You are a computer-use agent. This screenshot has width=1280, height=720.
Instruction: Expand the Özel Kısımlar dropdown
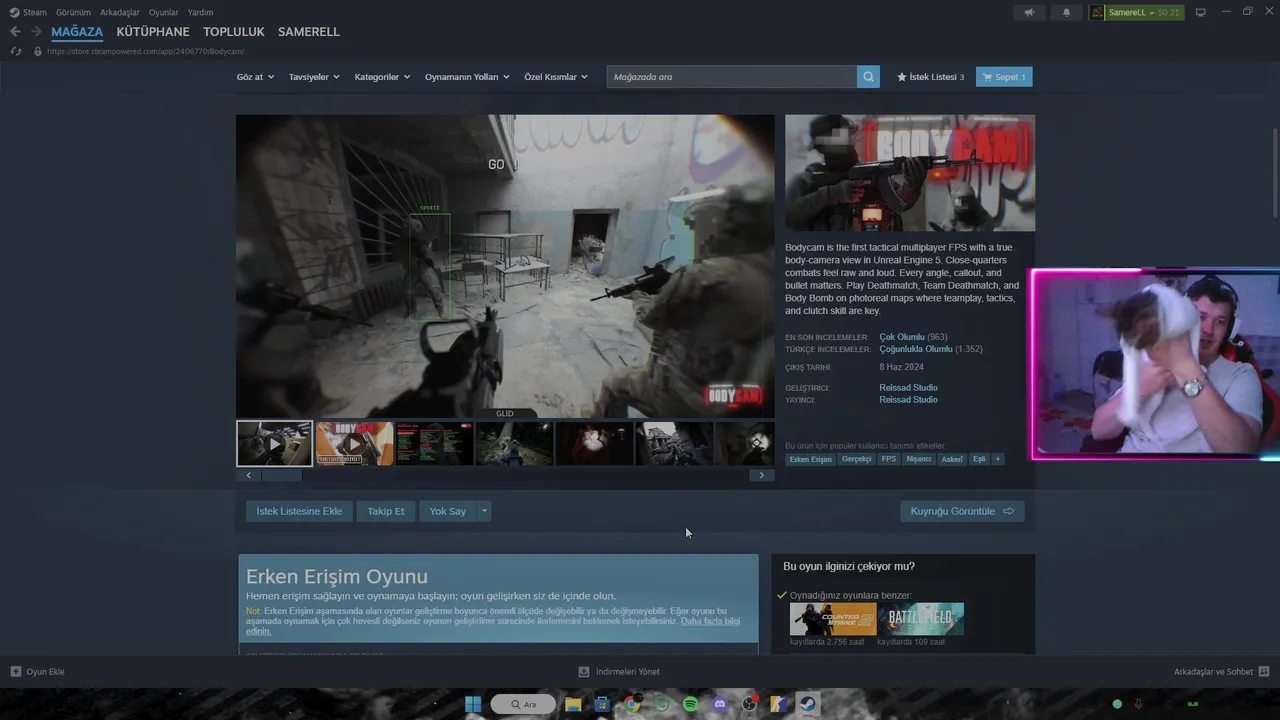556,77
